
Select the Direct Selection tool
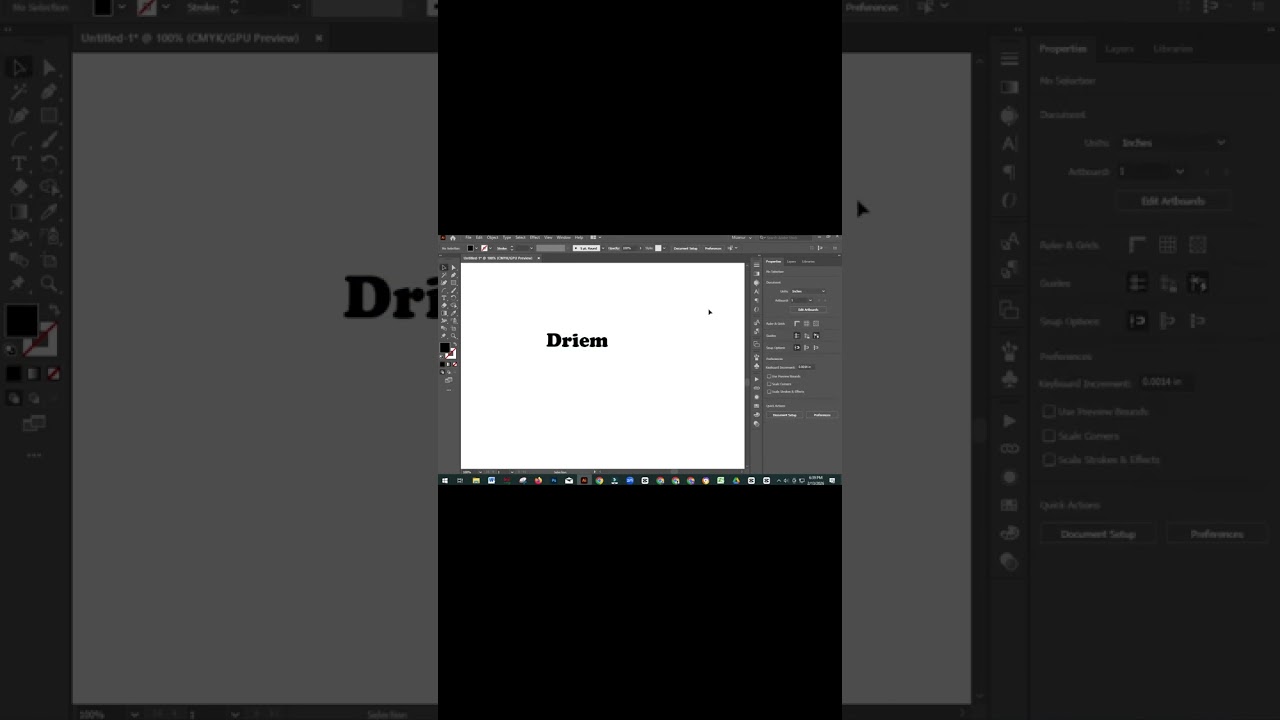click(x=453, y=267)
